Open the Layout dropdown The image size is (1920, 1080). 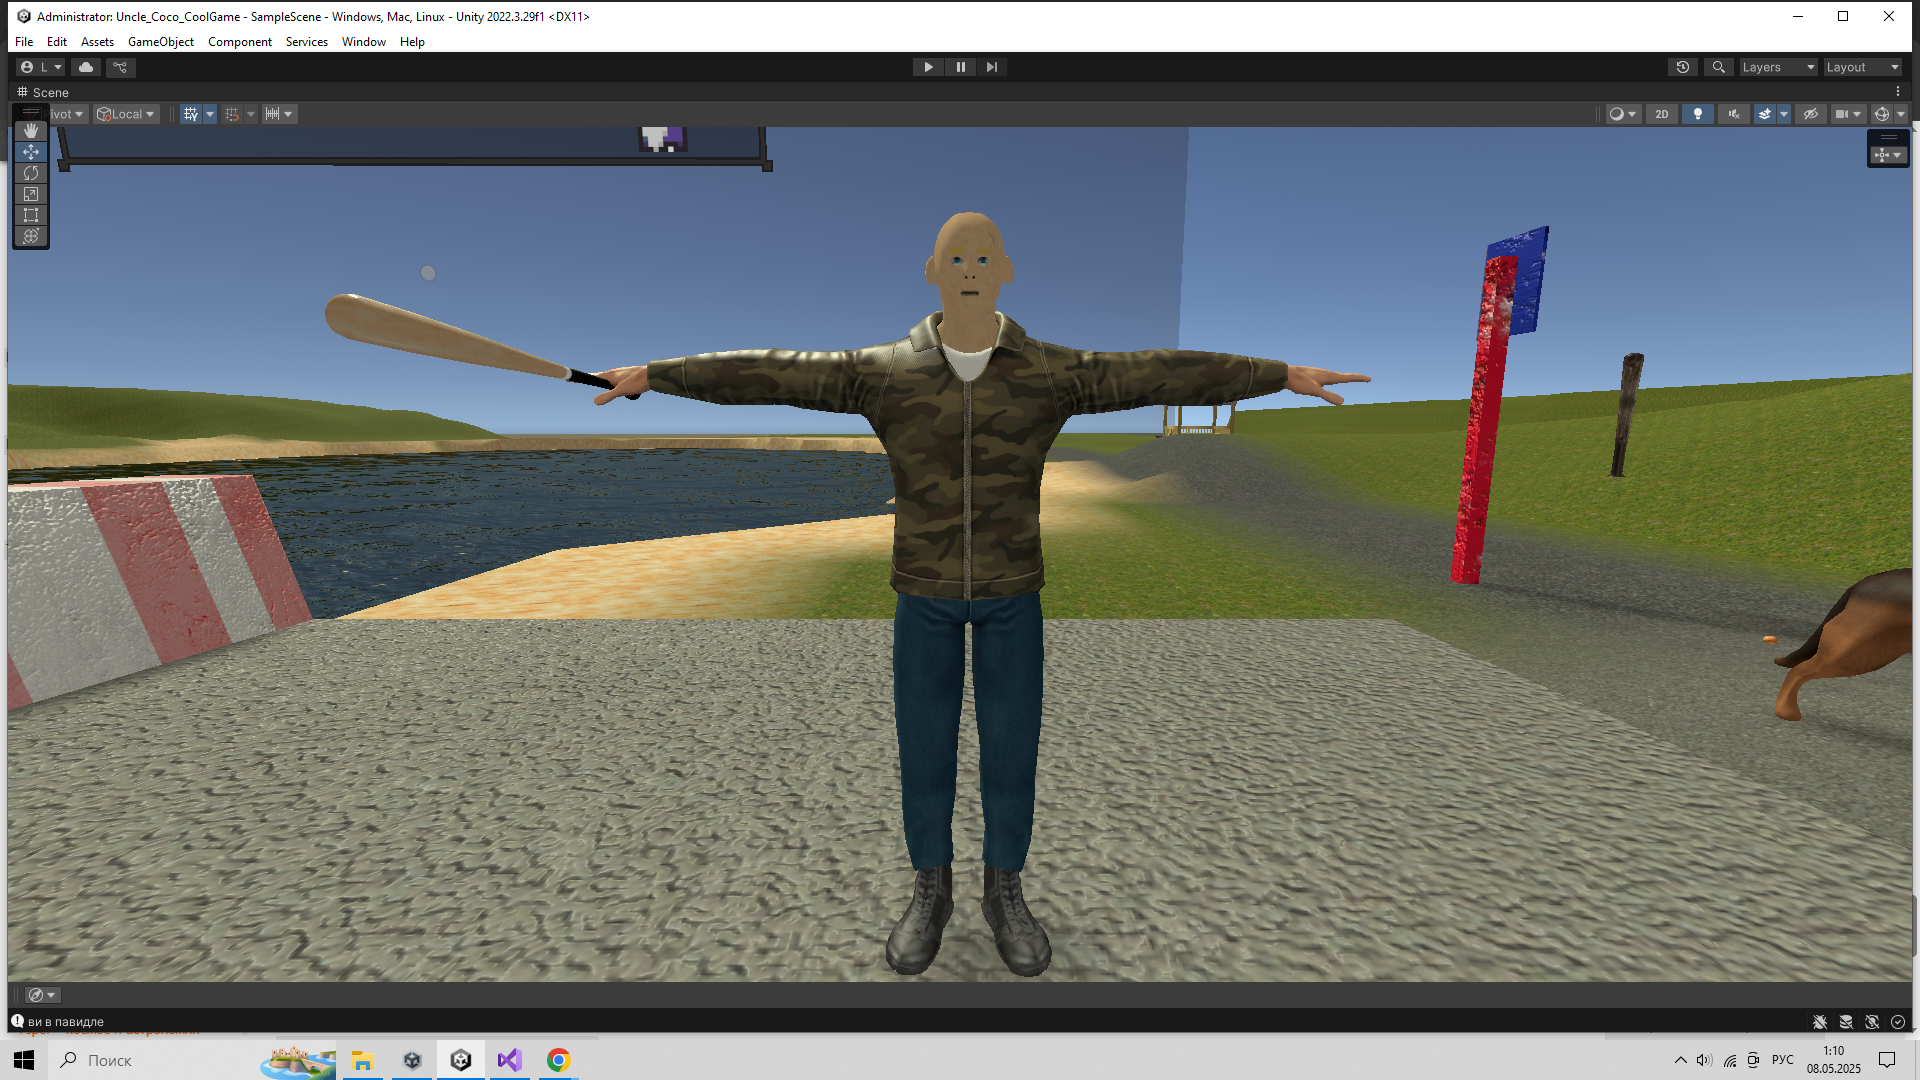1862,67
